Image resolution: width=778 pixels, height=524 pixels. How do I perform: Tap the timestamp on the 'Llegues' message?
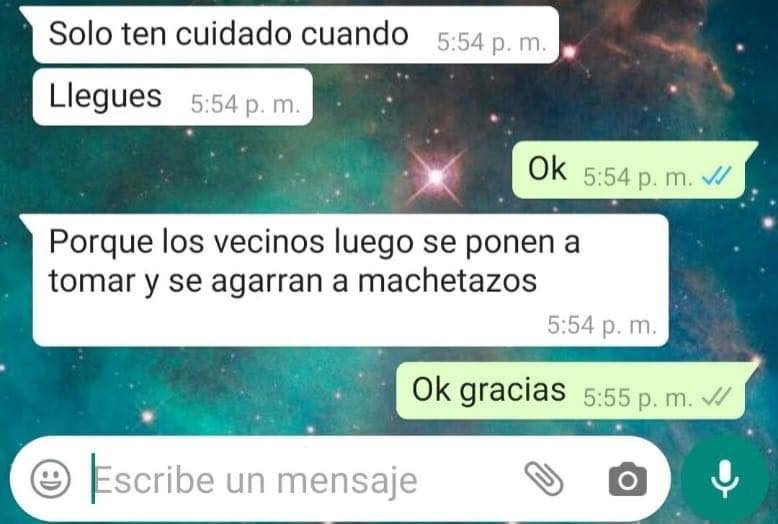point(246,104)
